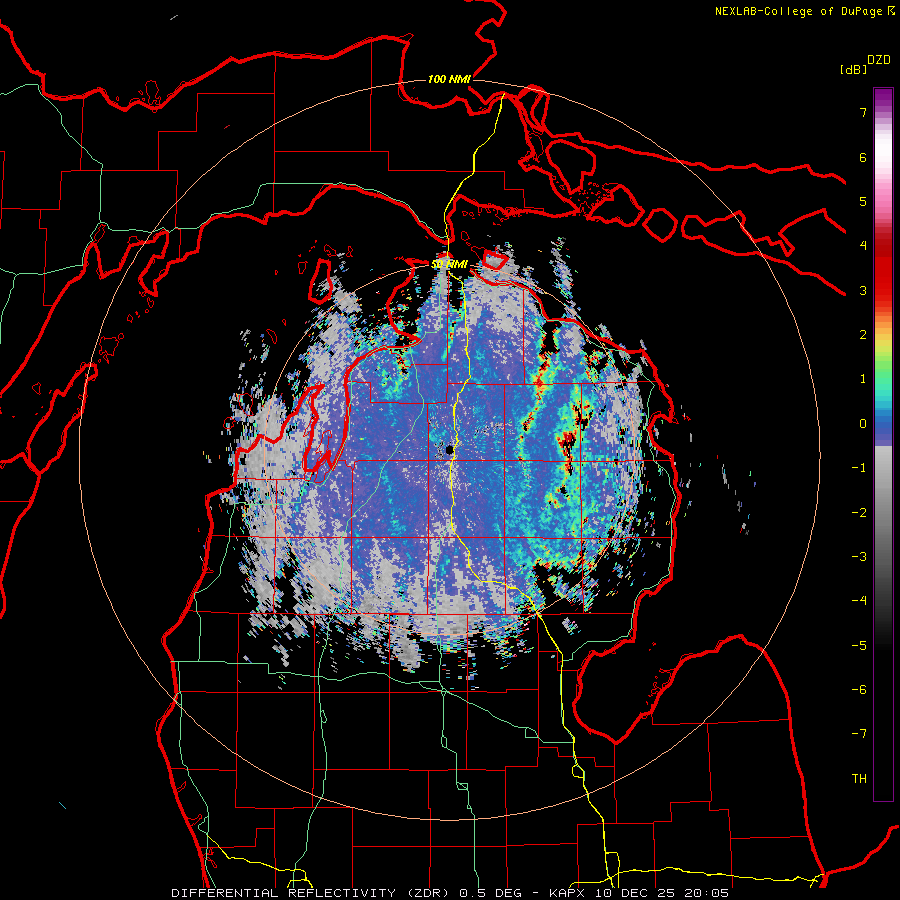
Task: Click the -6 value on color scale
Action: point(859,690)
